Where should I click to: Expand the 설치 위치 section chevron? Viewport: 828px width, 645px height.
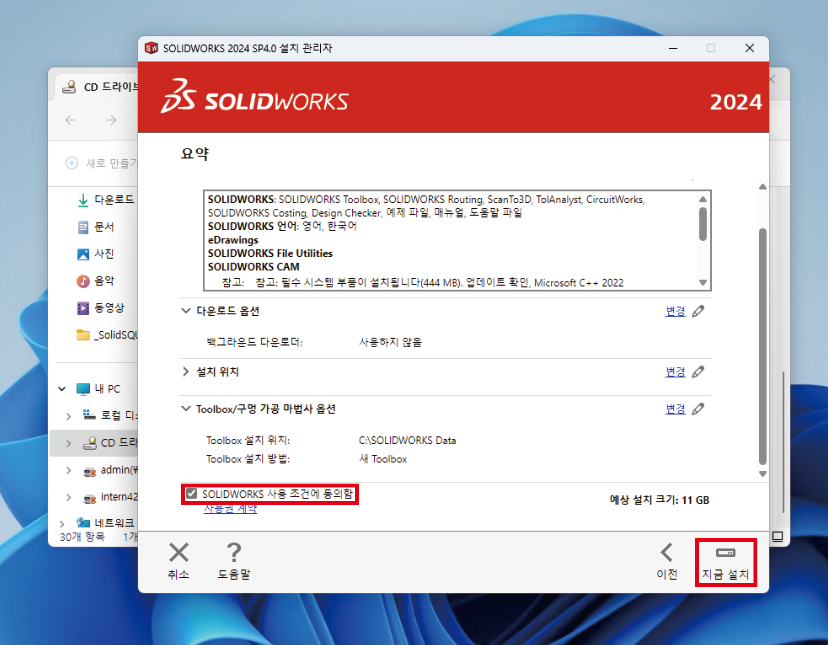(x=185, y=372)
